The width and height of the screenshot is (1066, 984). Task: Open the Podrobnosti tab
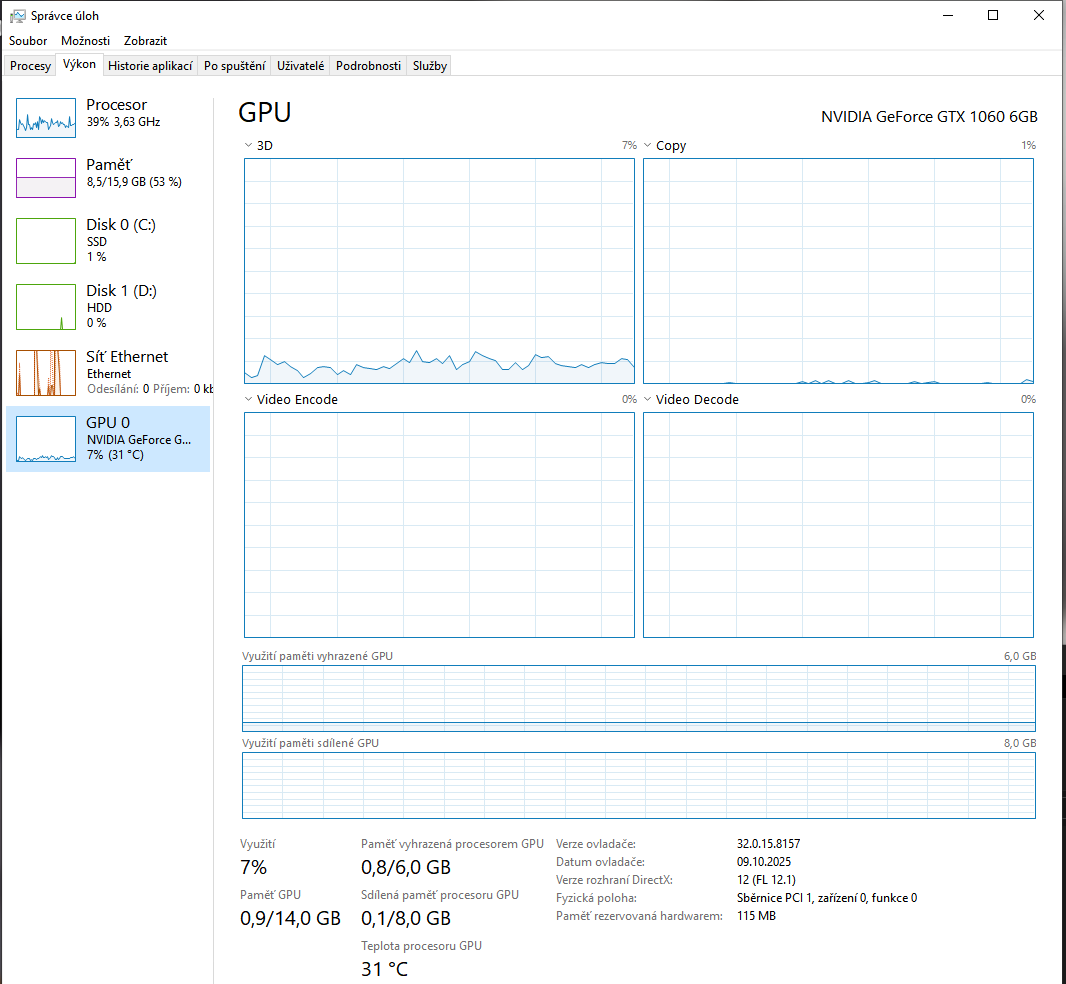point(368,66)
